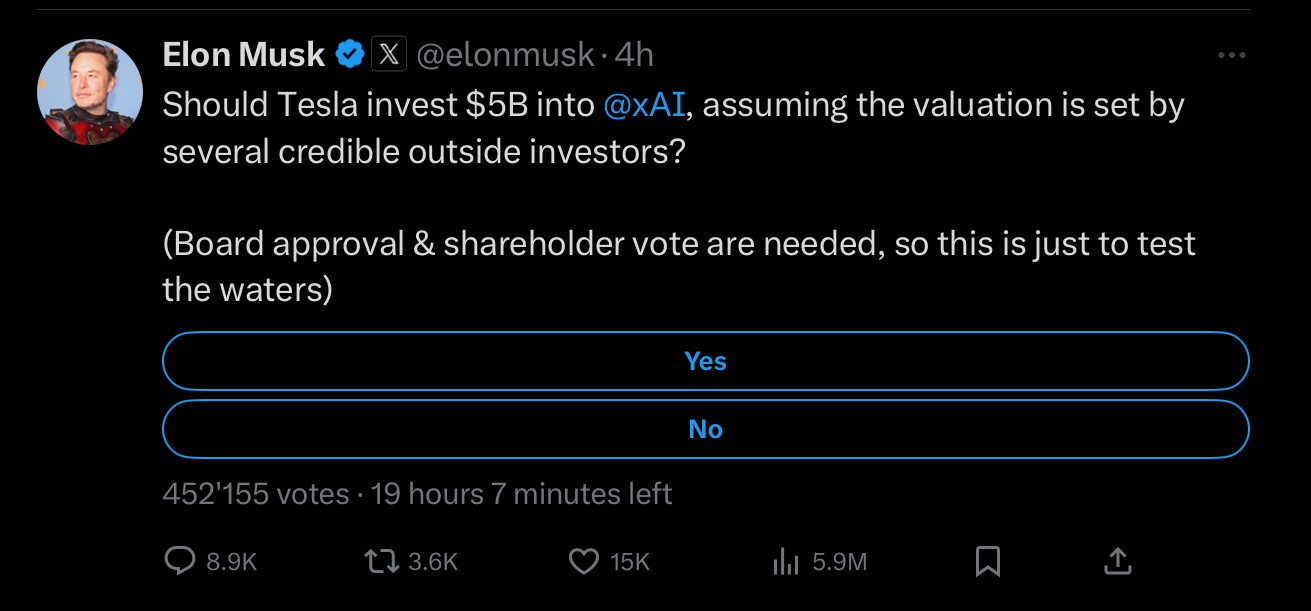Click the X affiliation badge icon

pyautogui.click(x=389, y=55)
